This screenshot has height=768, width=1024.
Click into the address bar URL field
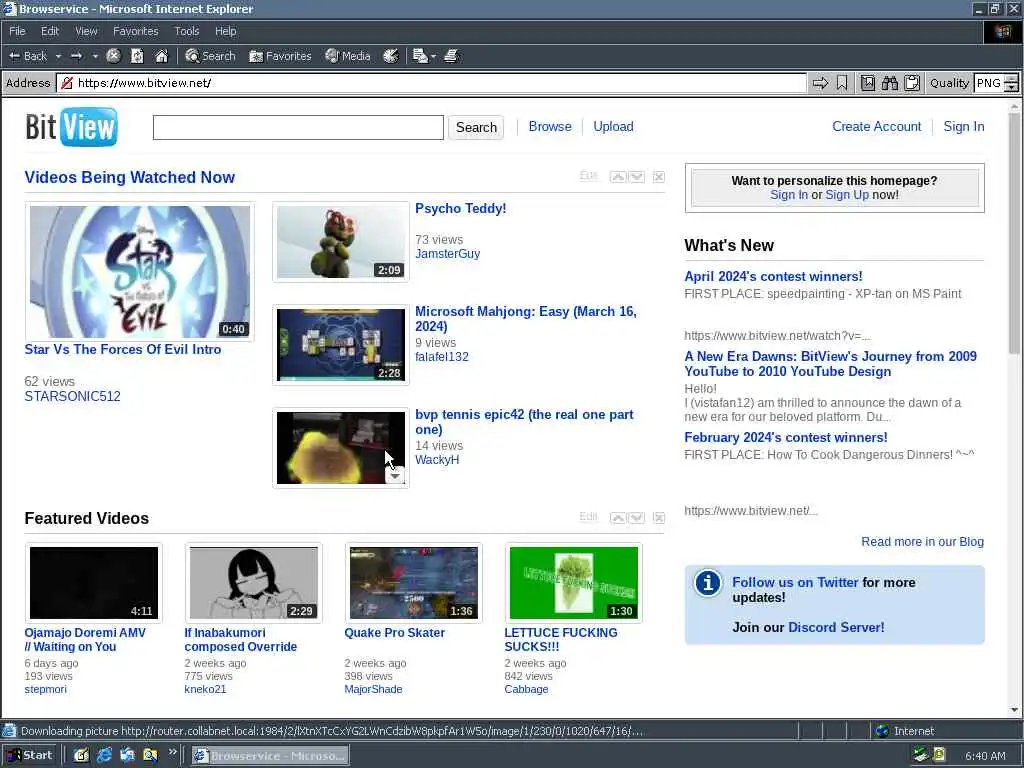click(431, 83)
